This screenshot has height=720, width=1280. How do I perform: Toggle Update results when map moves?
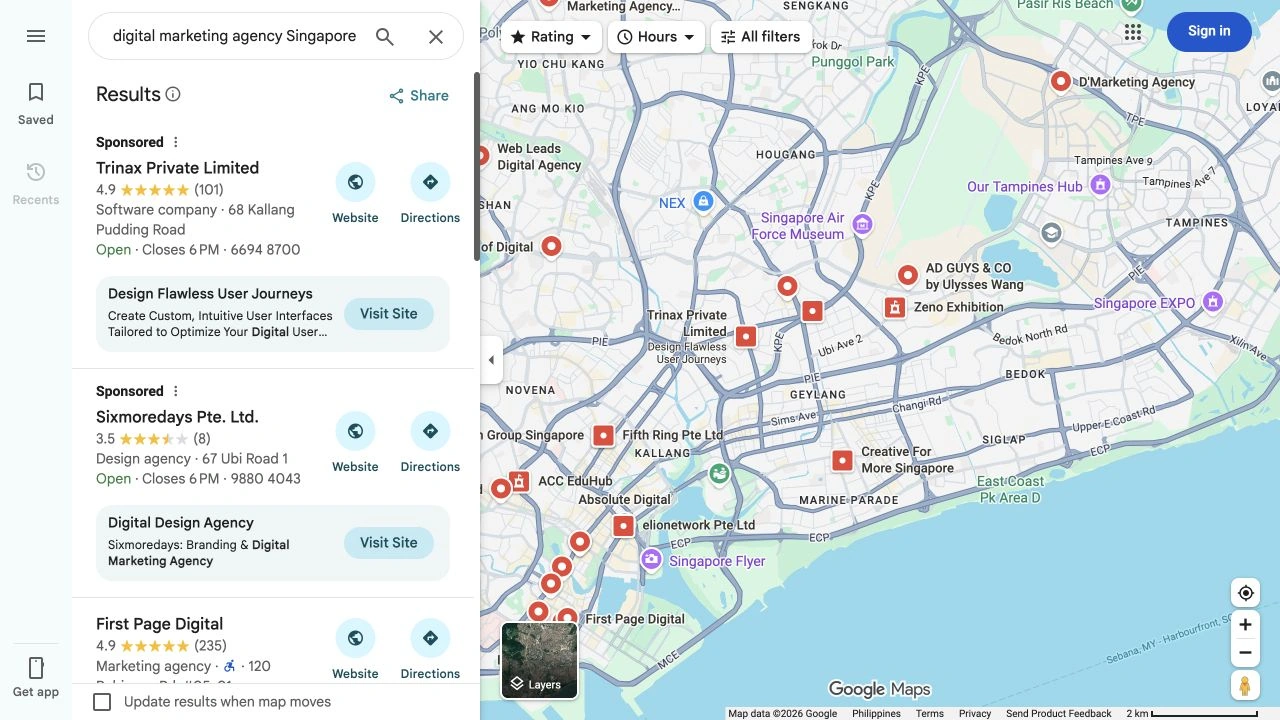(x=102, y=702)
